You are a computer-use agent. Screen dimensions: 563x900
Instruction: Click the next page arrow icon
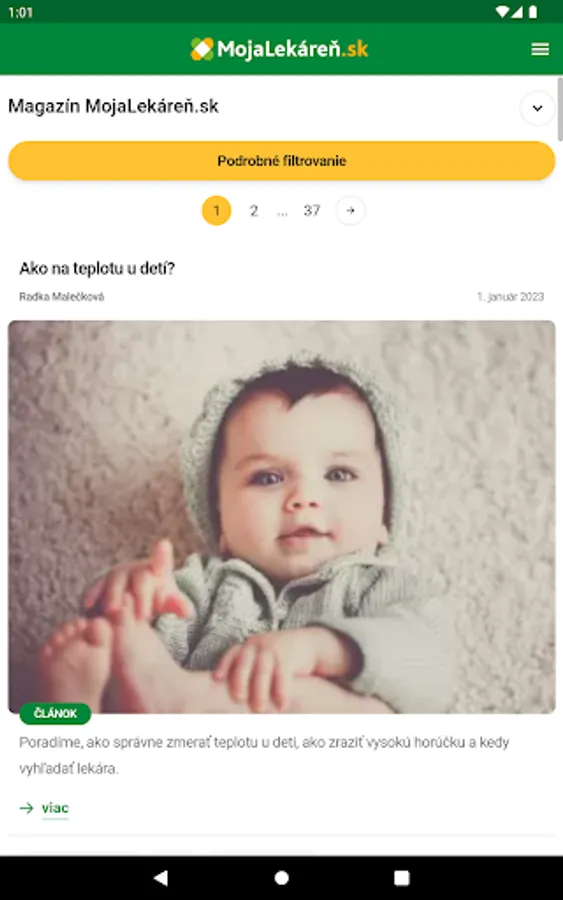pos(350,211)
